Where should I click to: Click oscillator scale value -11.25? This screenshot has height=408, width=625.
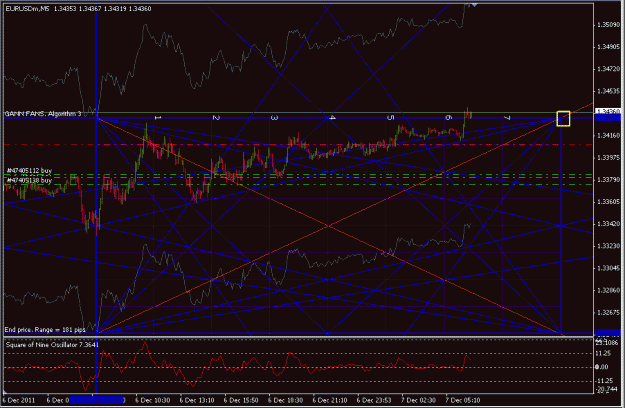click(x=605, y=381)
